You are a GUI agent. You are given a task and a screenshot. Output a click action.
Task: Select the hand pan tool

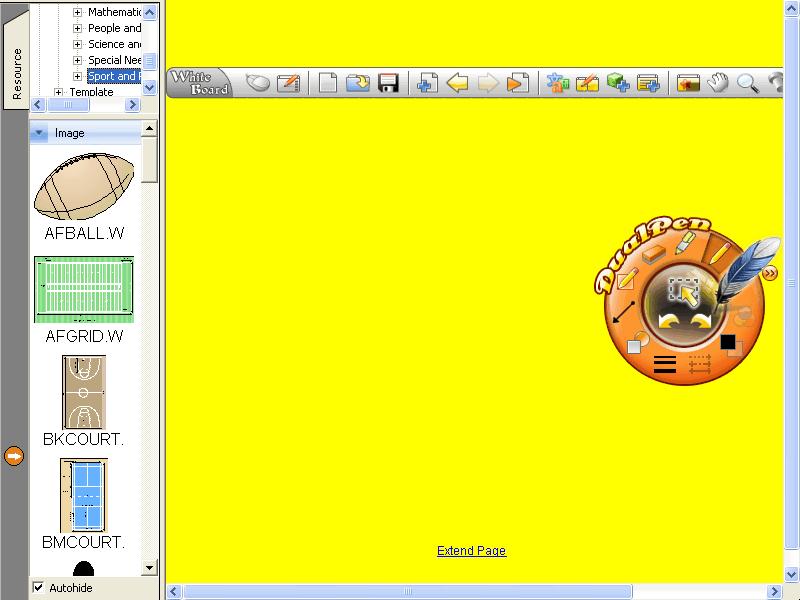tap(718, 83)
